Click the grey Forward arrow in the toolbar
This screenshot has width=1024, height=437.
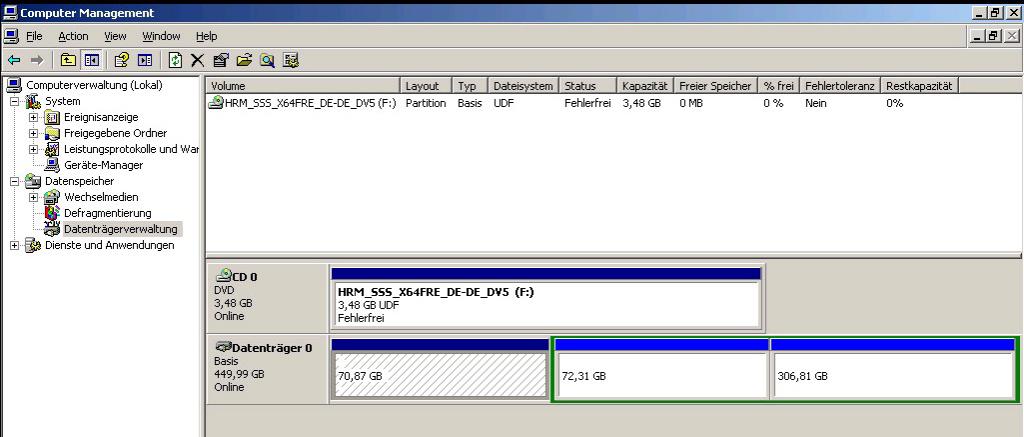(x=37, y=61)
